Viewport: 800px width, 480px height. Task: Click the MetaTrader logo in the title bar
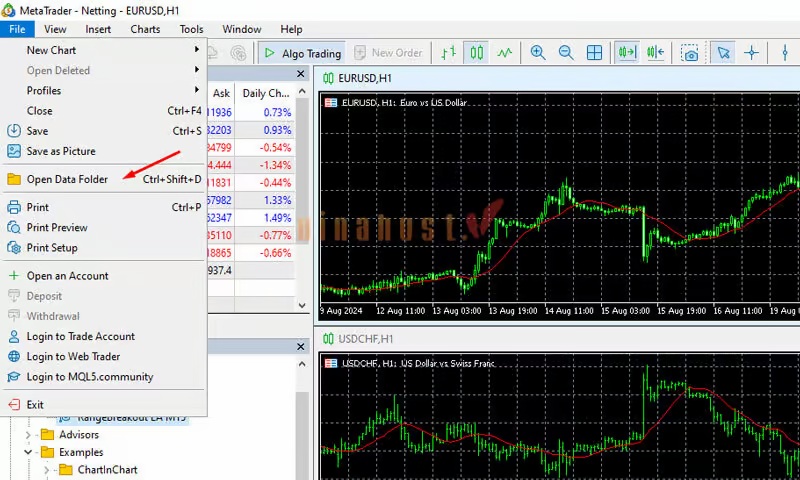pos(8,10)
